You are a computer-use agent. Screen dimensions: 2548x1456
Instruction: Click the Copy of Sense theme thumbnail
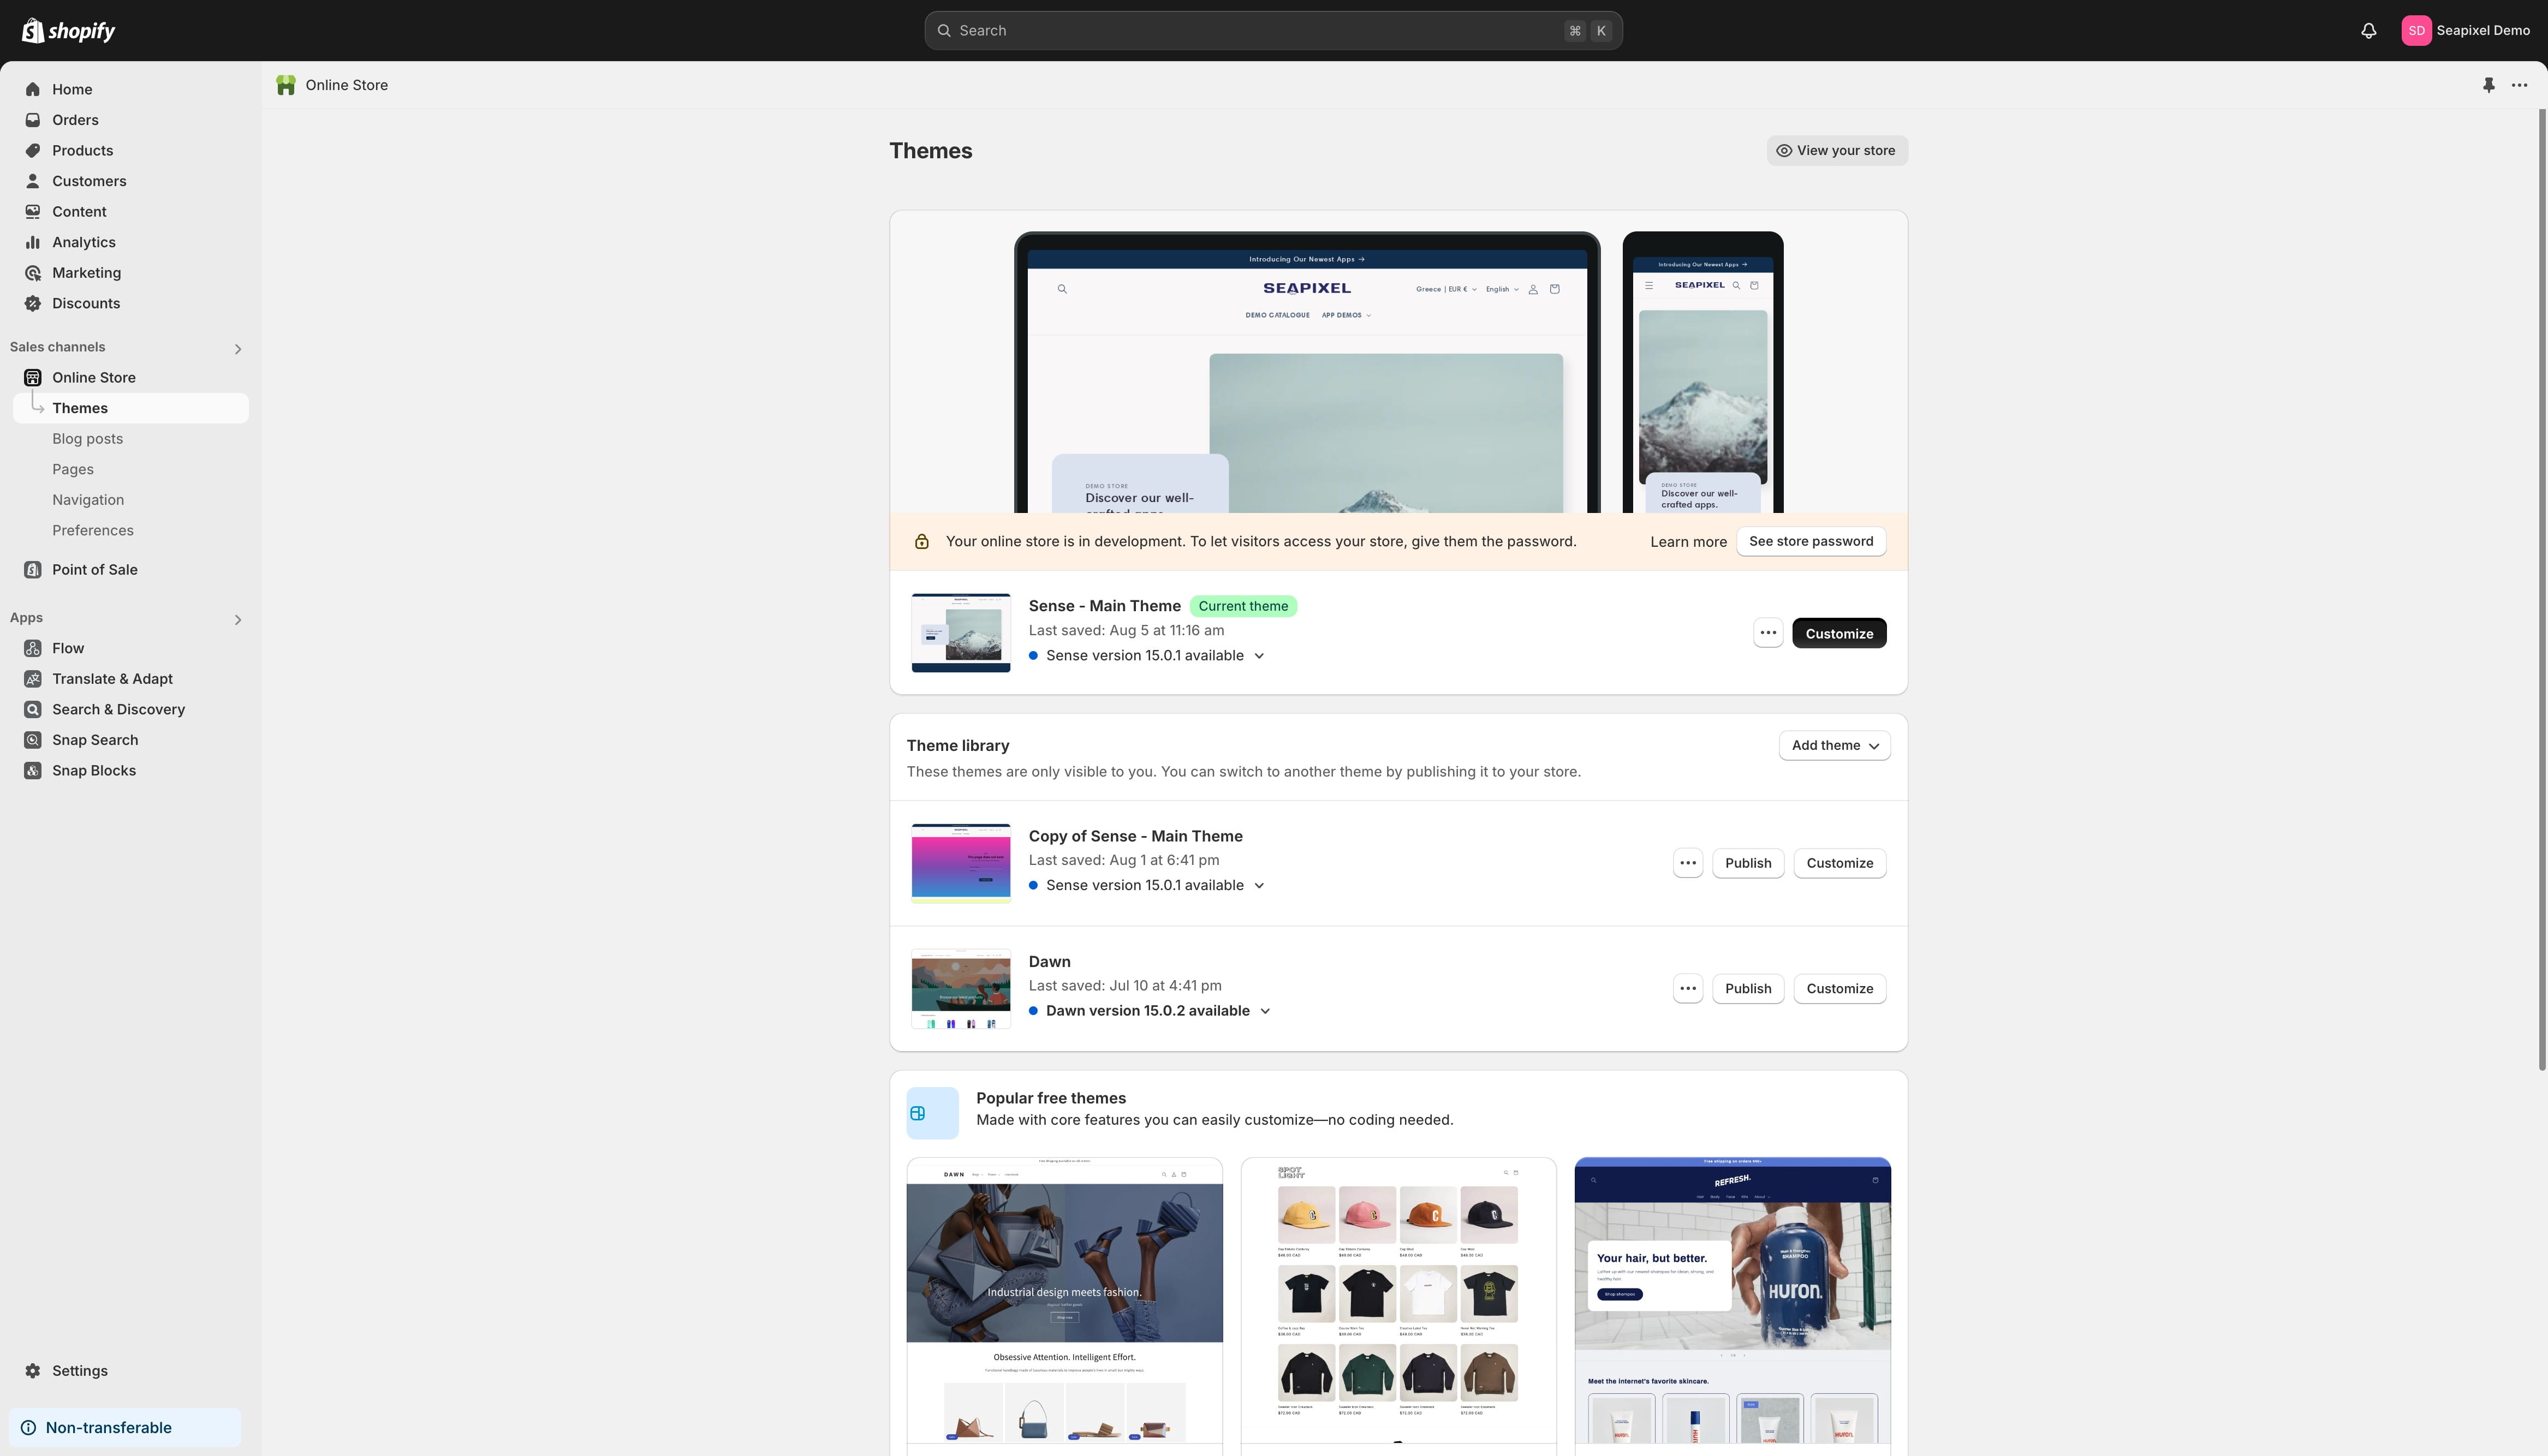960,863
